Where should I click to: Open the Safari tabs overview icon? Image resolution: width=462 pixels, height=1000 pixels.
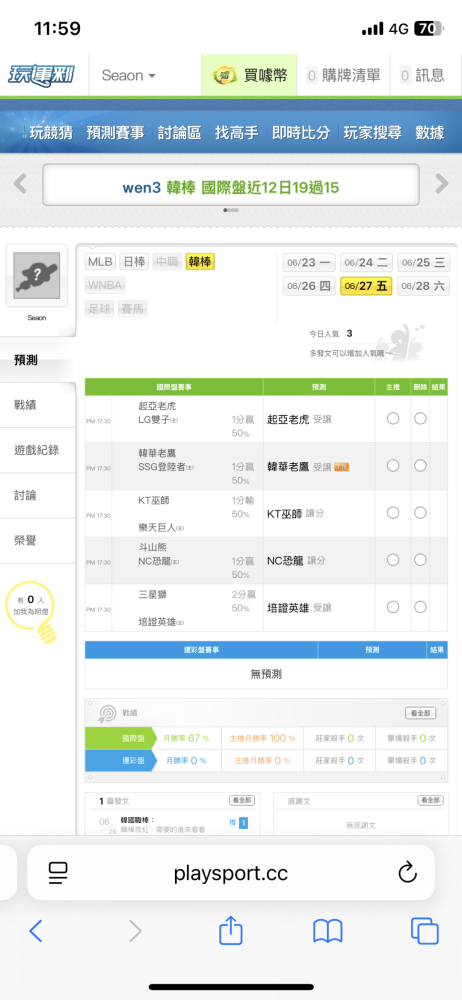[424, 931]
